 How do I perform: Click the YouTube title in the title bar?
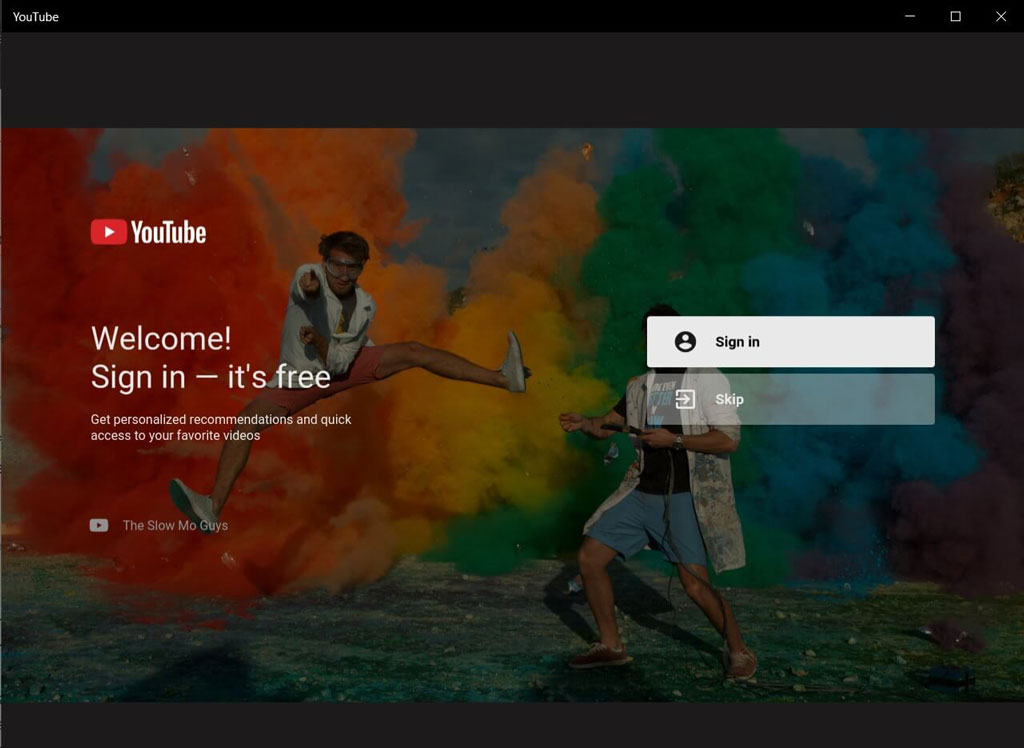tap(35, 16)
